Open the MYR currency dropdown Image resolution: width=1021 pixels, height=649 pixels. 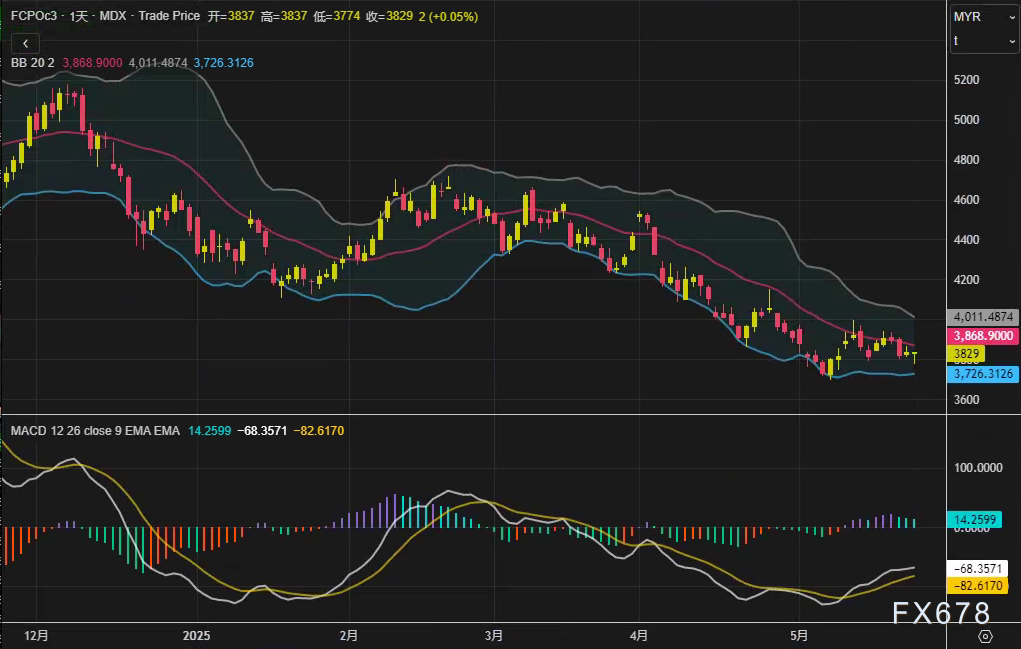(x=984, y=17)
